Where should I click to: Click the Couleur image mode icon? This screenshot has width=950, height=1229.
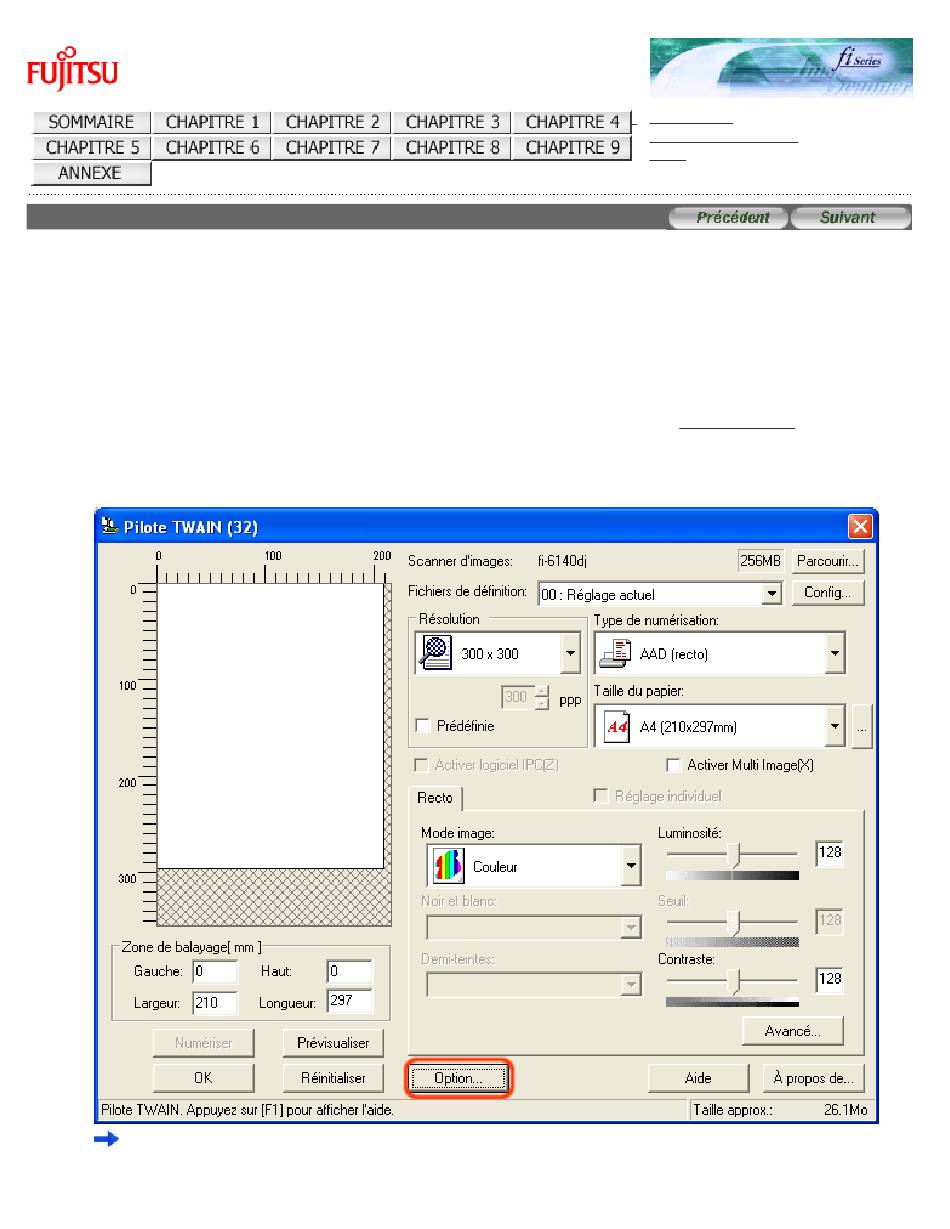tap(447, 866)
